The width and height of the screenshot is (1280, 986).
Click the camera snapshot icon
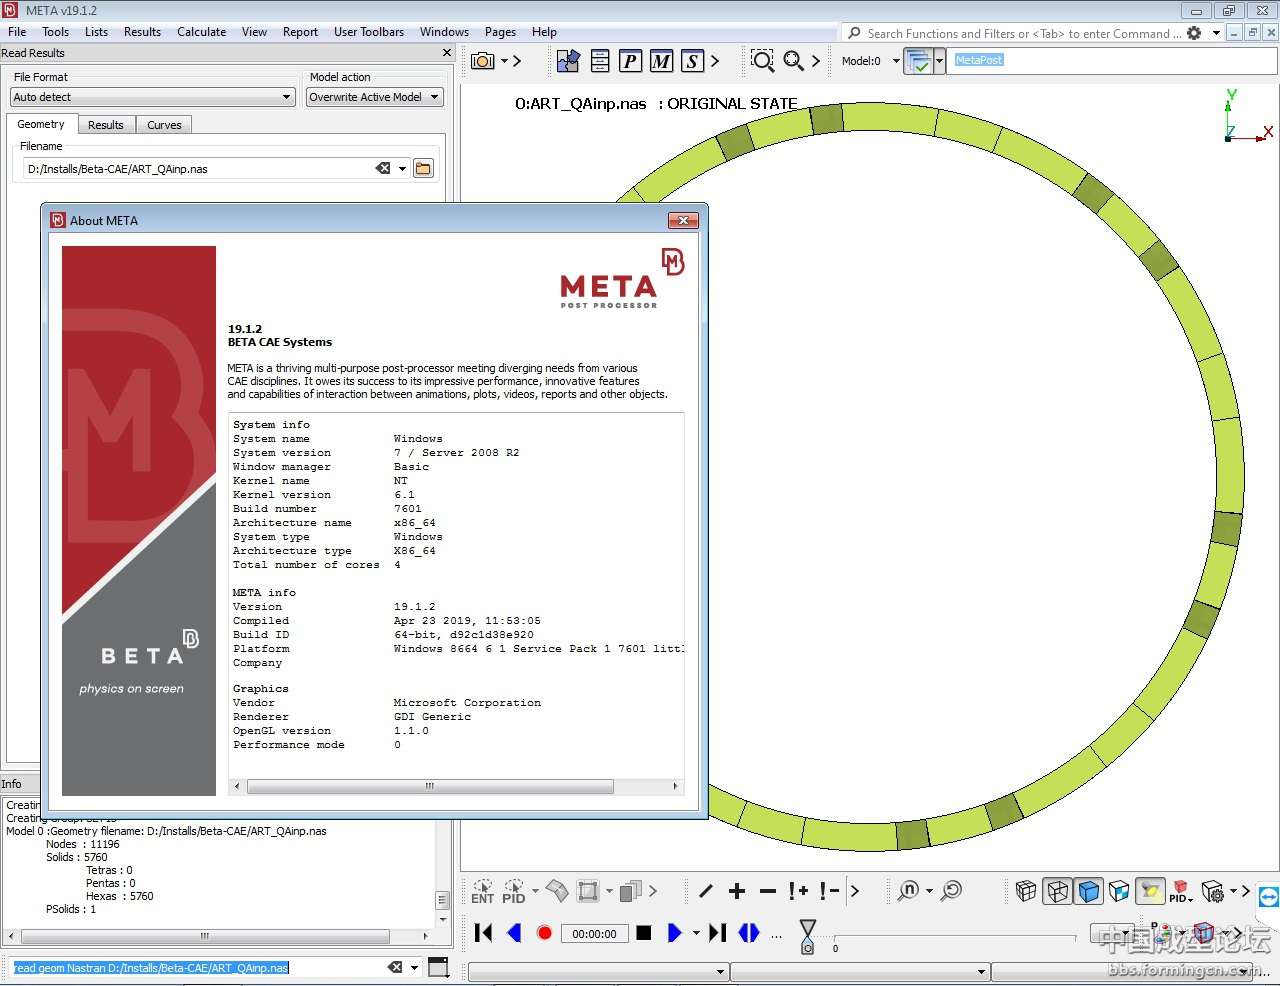[483, 61]
